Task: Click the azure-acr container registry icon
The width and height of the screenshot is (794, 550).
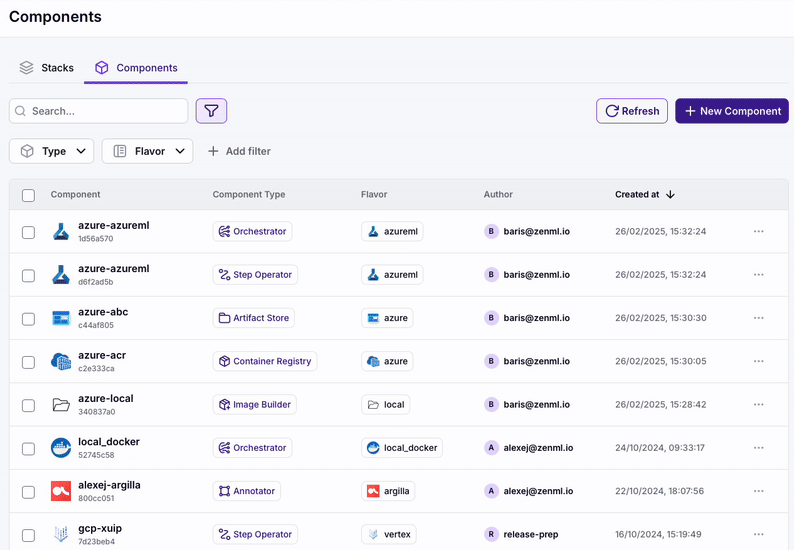Action: coord(61,361)
